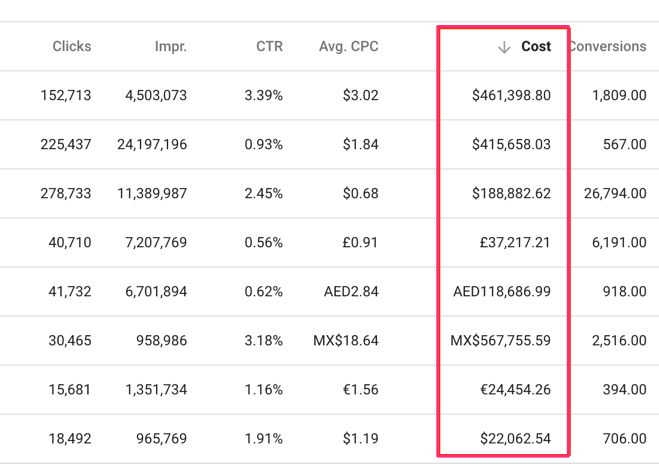The height and width of the screenshot is (464, 659).
Task: Sort by the Clicks column header
Action: click(72, 47)
